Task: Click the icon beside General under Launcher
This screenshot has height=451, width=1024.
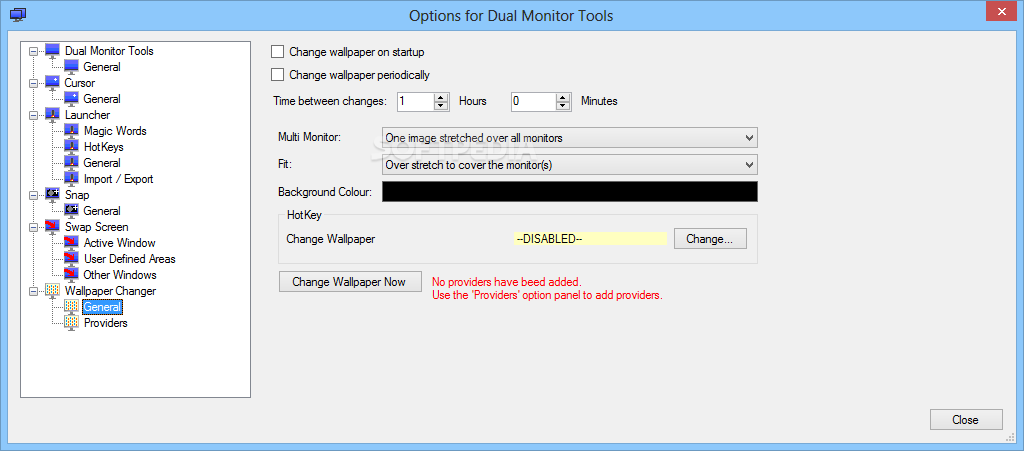Action: [71, 163]
